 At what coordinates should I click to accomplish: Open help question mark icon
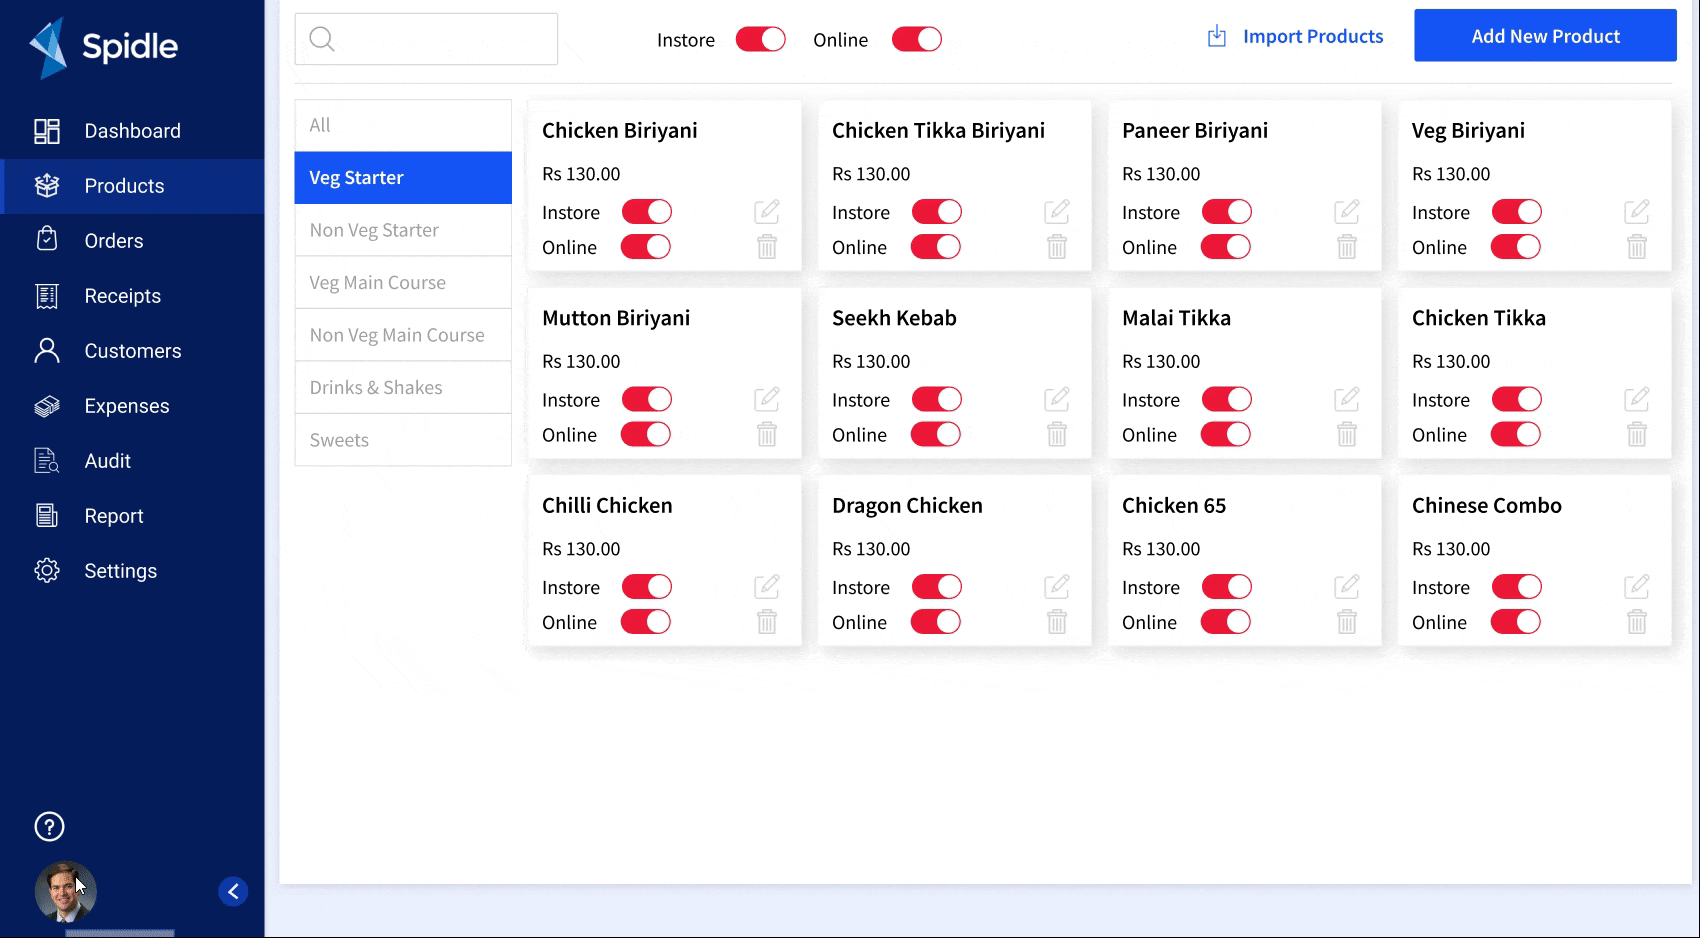click(49, 827)
